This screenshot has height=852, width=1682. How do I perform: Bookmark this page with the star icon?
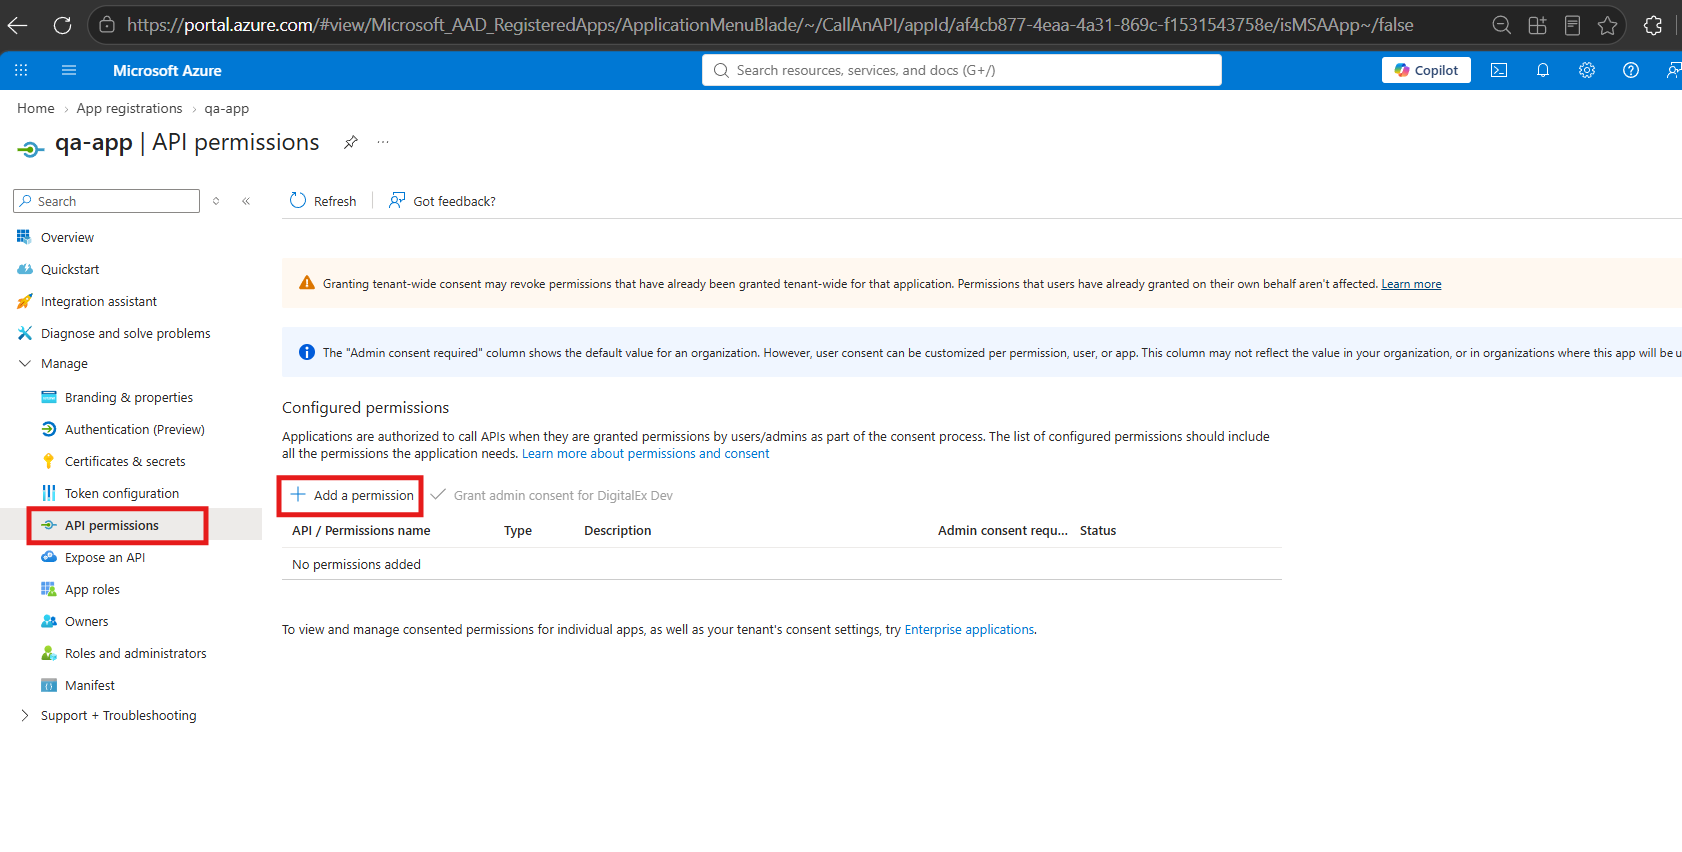[x=1607, y=25]
